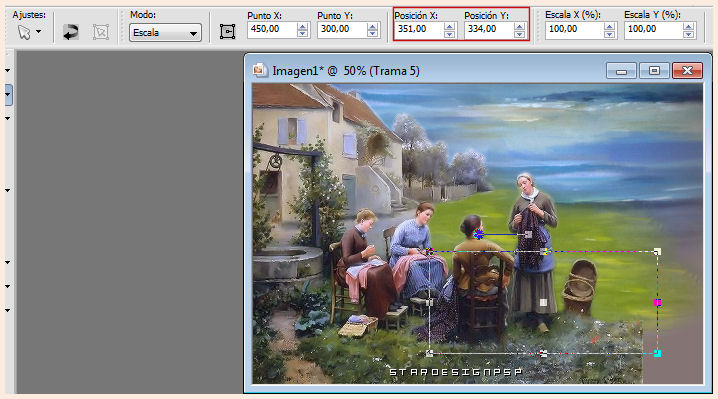Increase Posición X with the up arrow
The image size is (718, 399).
click(x=450, y=27)
